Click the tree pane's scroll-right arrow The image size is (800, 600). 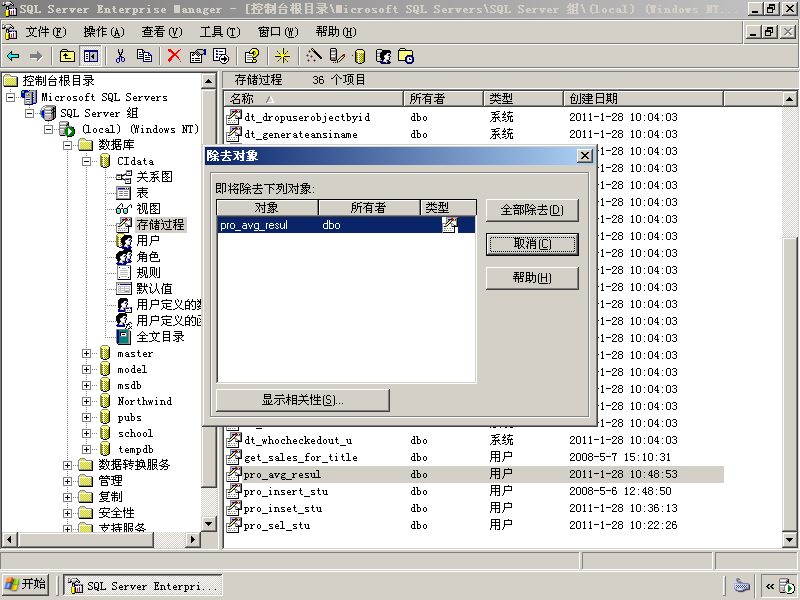(192, 539)
